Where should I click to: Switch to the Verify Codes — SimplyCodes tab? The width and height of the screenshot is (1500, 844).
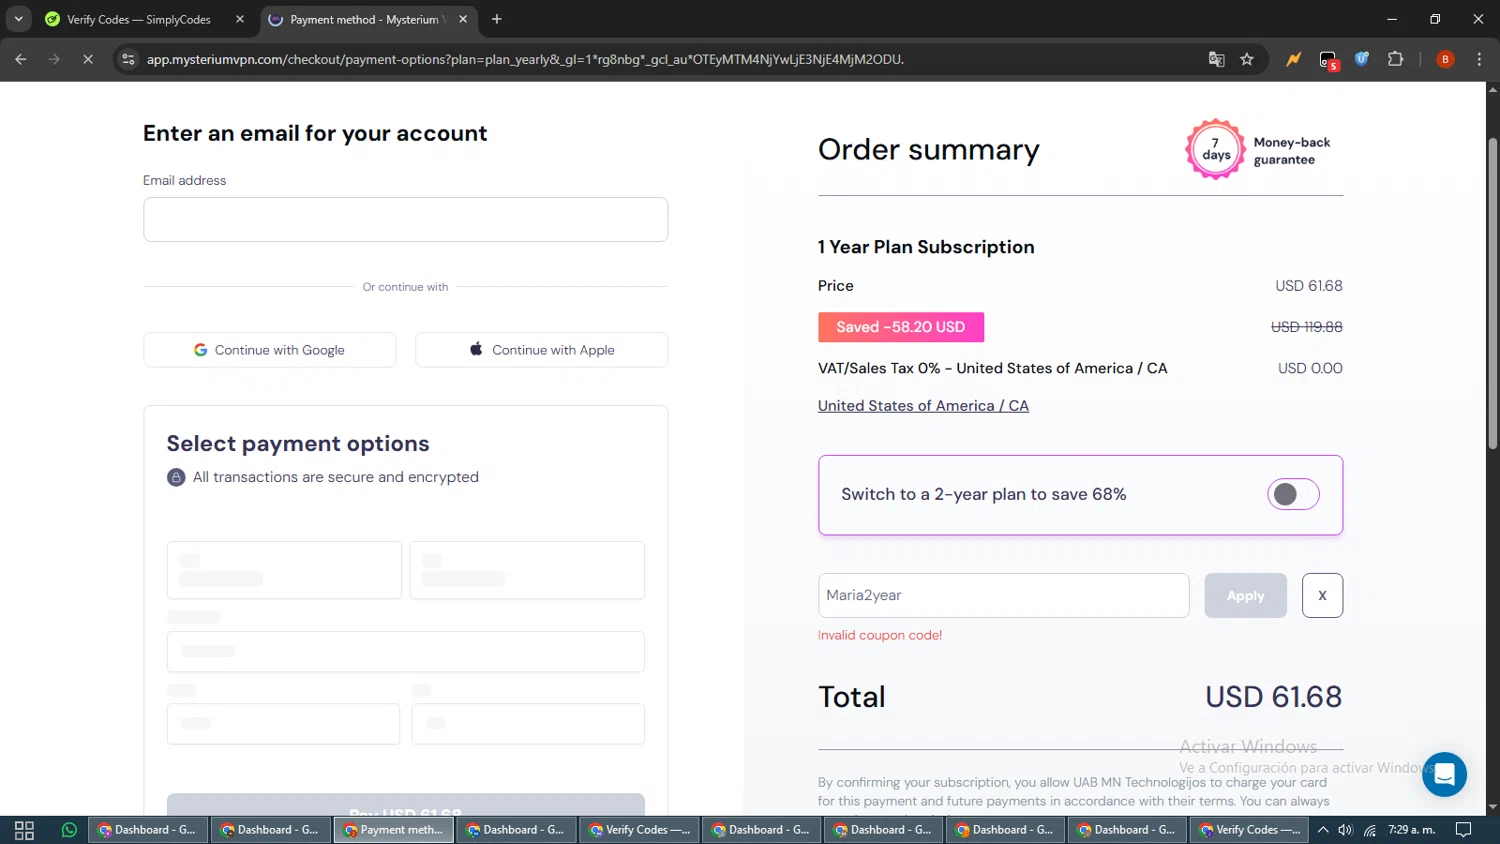[x=138, y=19]
